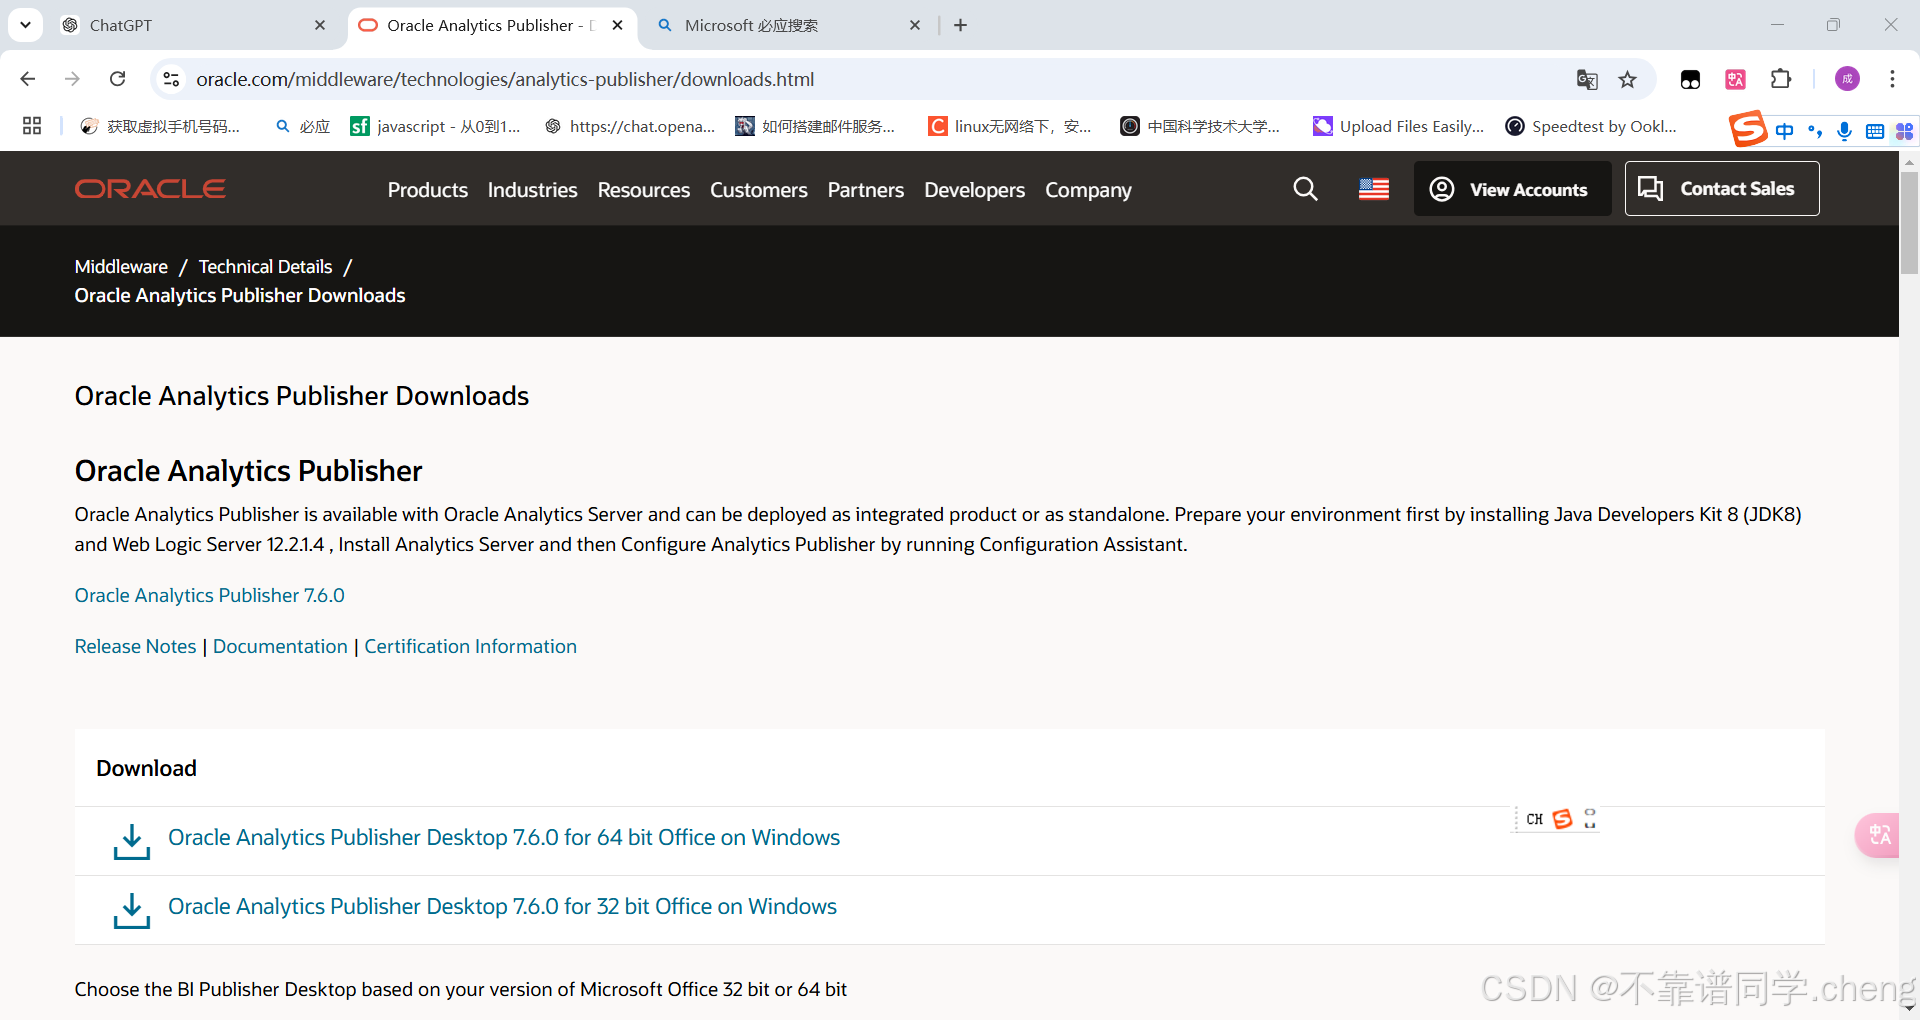This screenshot has height=1020, width=1920.
Task: Toggle Chinese/English mode on Sogou toolbar
Action: click(1785, 131)
